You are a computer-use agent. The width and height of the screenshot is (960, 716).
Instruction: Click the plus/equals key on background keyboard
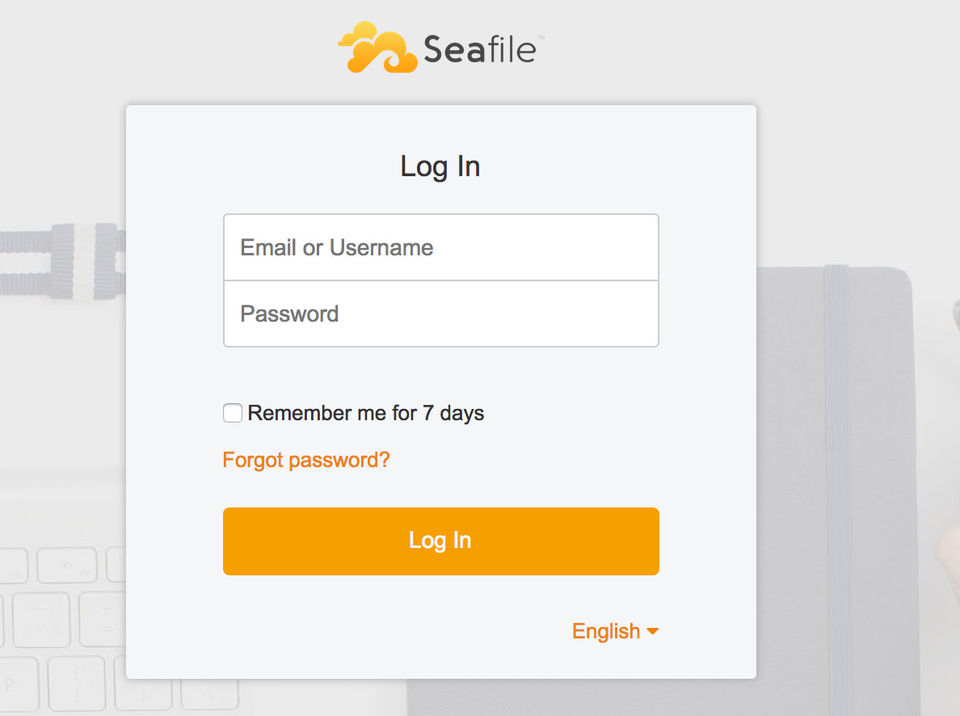pos(106,618)
